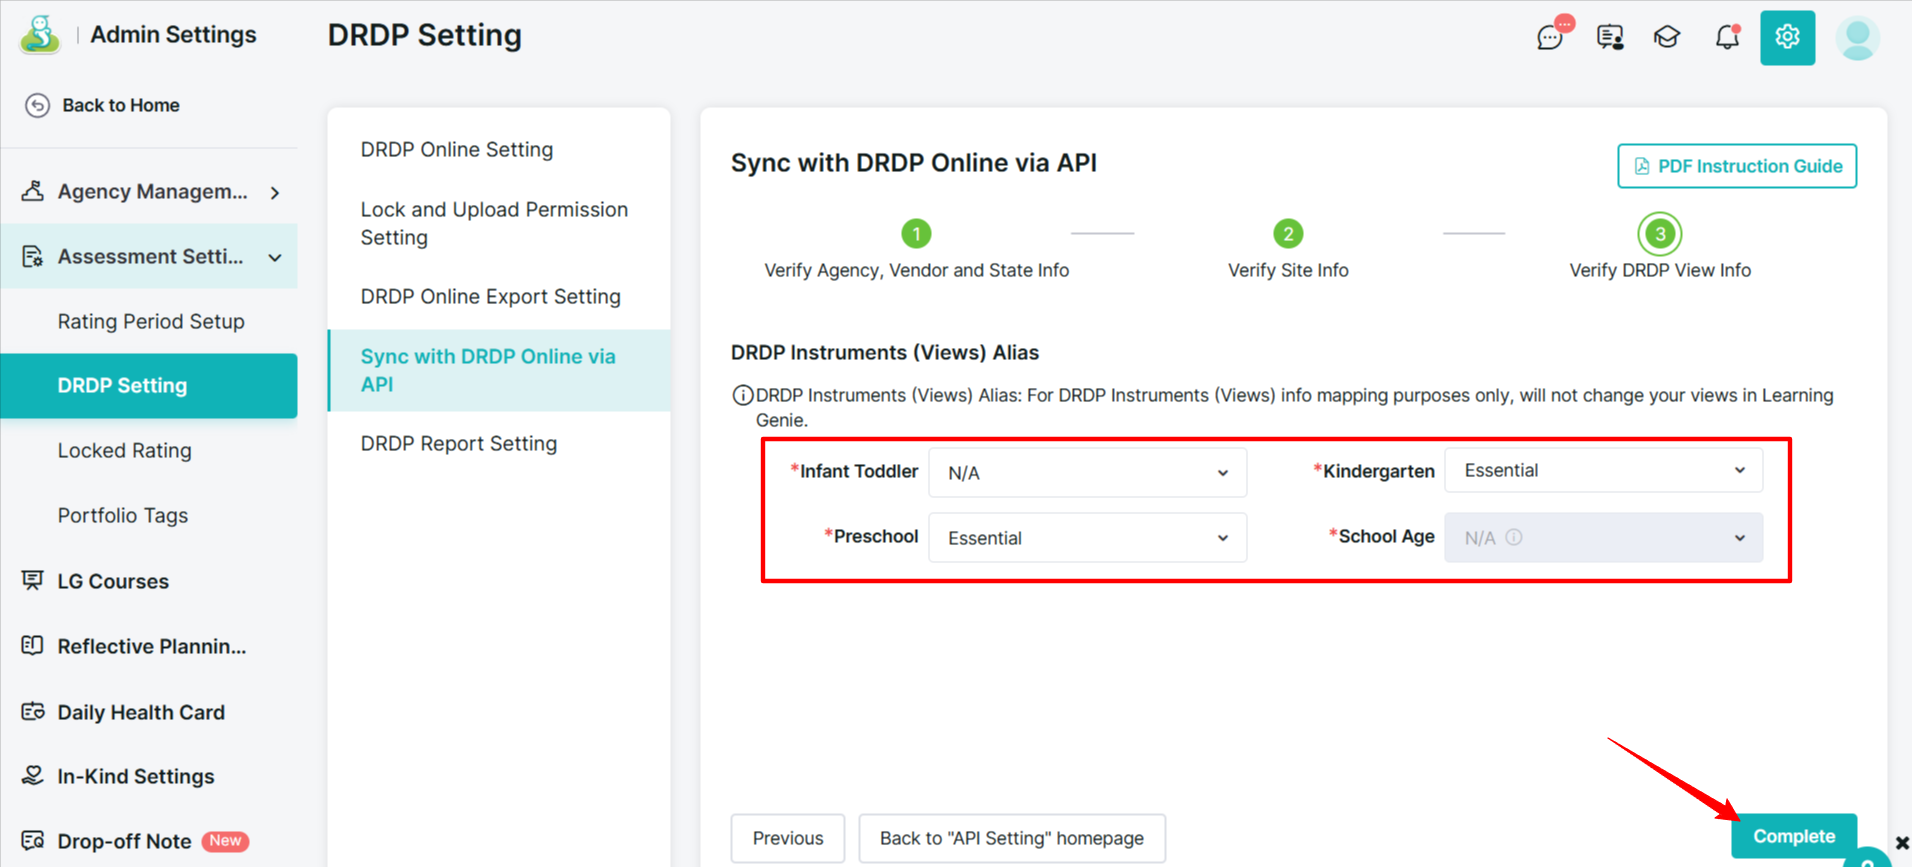
Task: Select the DRDP Report Setting tab
Action: (459, 443)
